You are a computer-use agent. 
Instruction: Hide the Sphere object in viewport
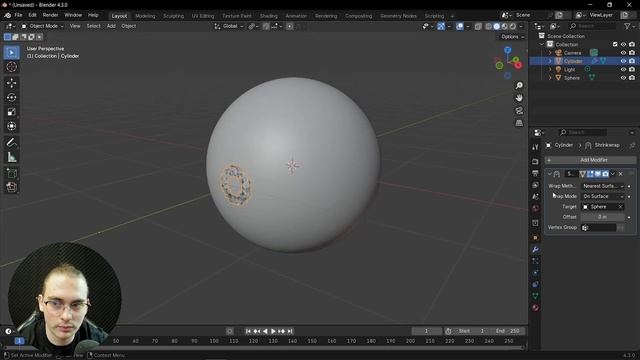click(623, 78)
